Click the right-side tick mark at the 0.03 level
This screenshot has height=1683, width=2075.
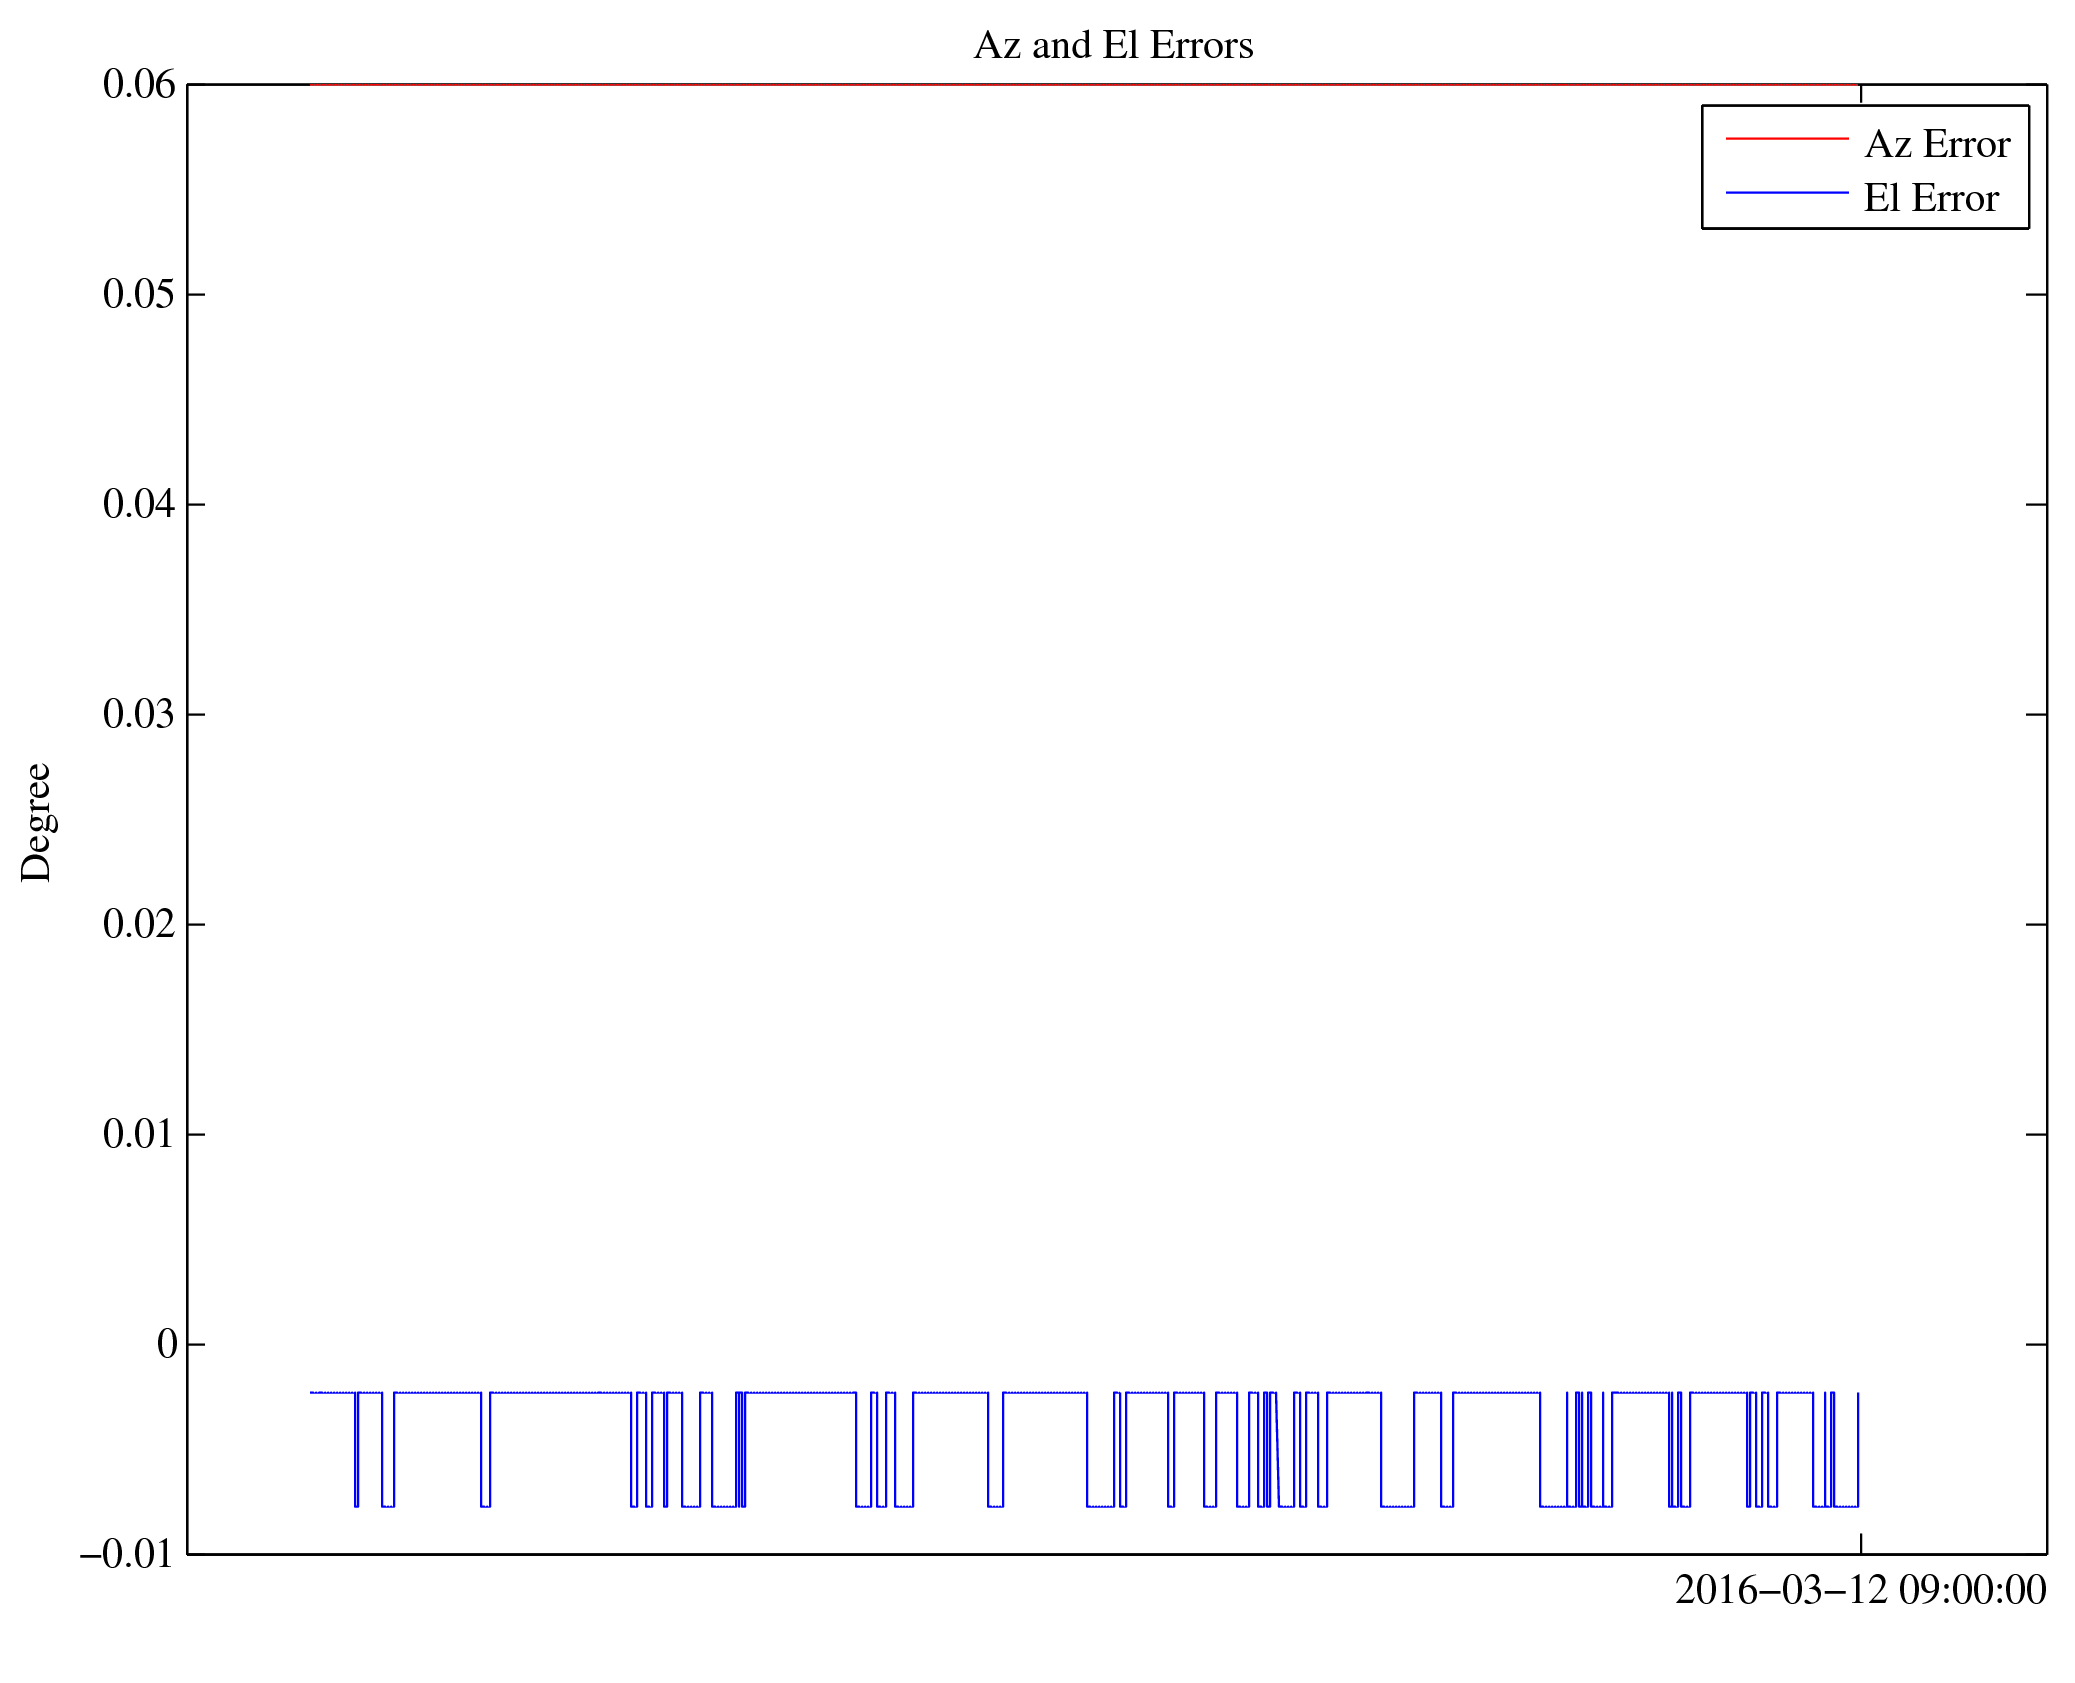point(2035,714)
